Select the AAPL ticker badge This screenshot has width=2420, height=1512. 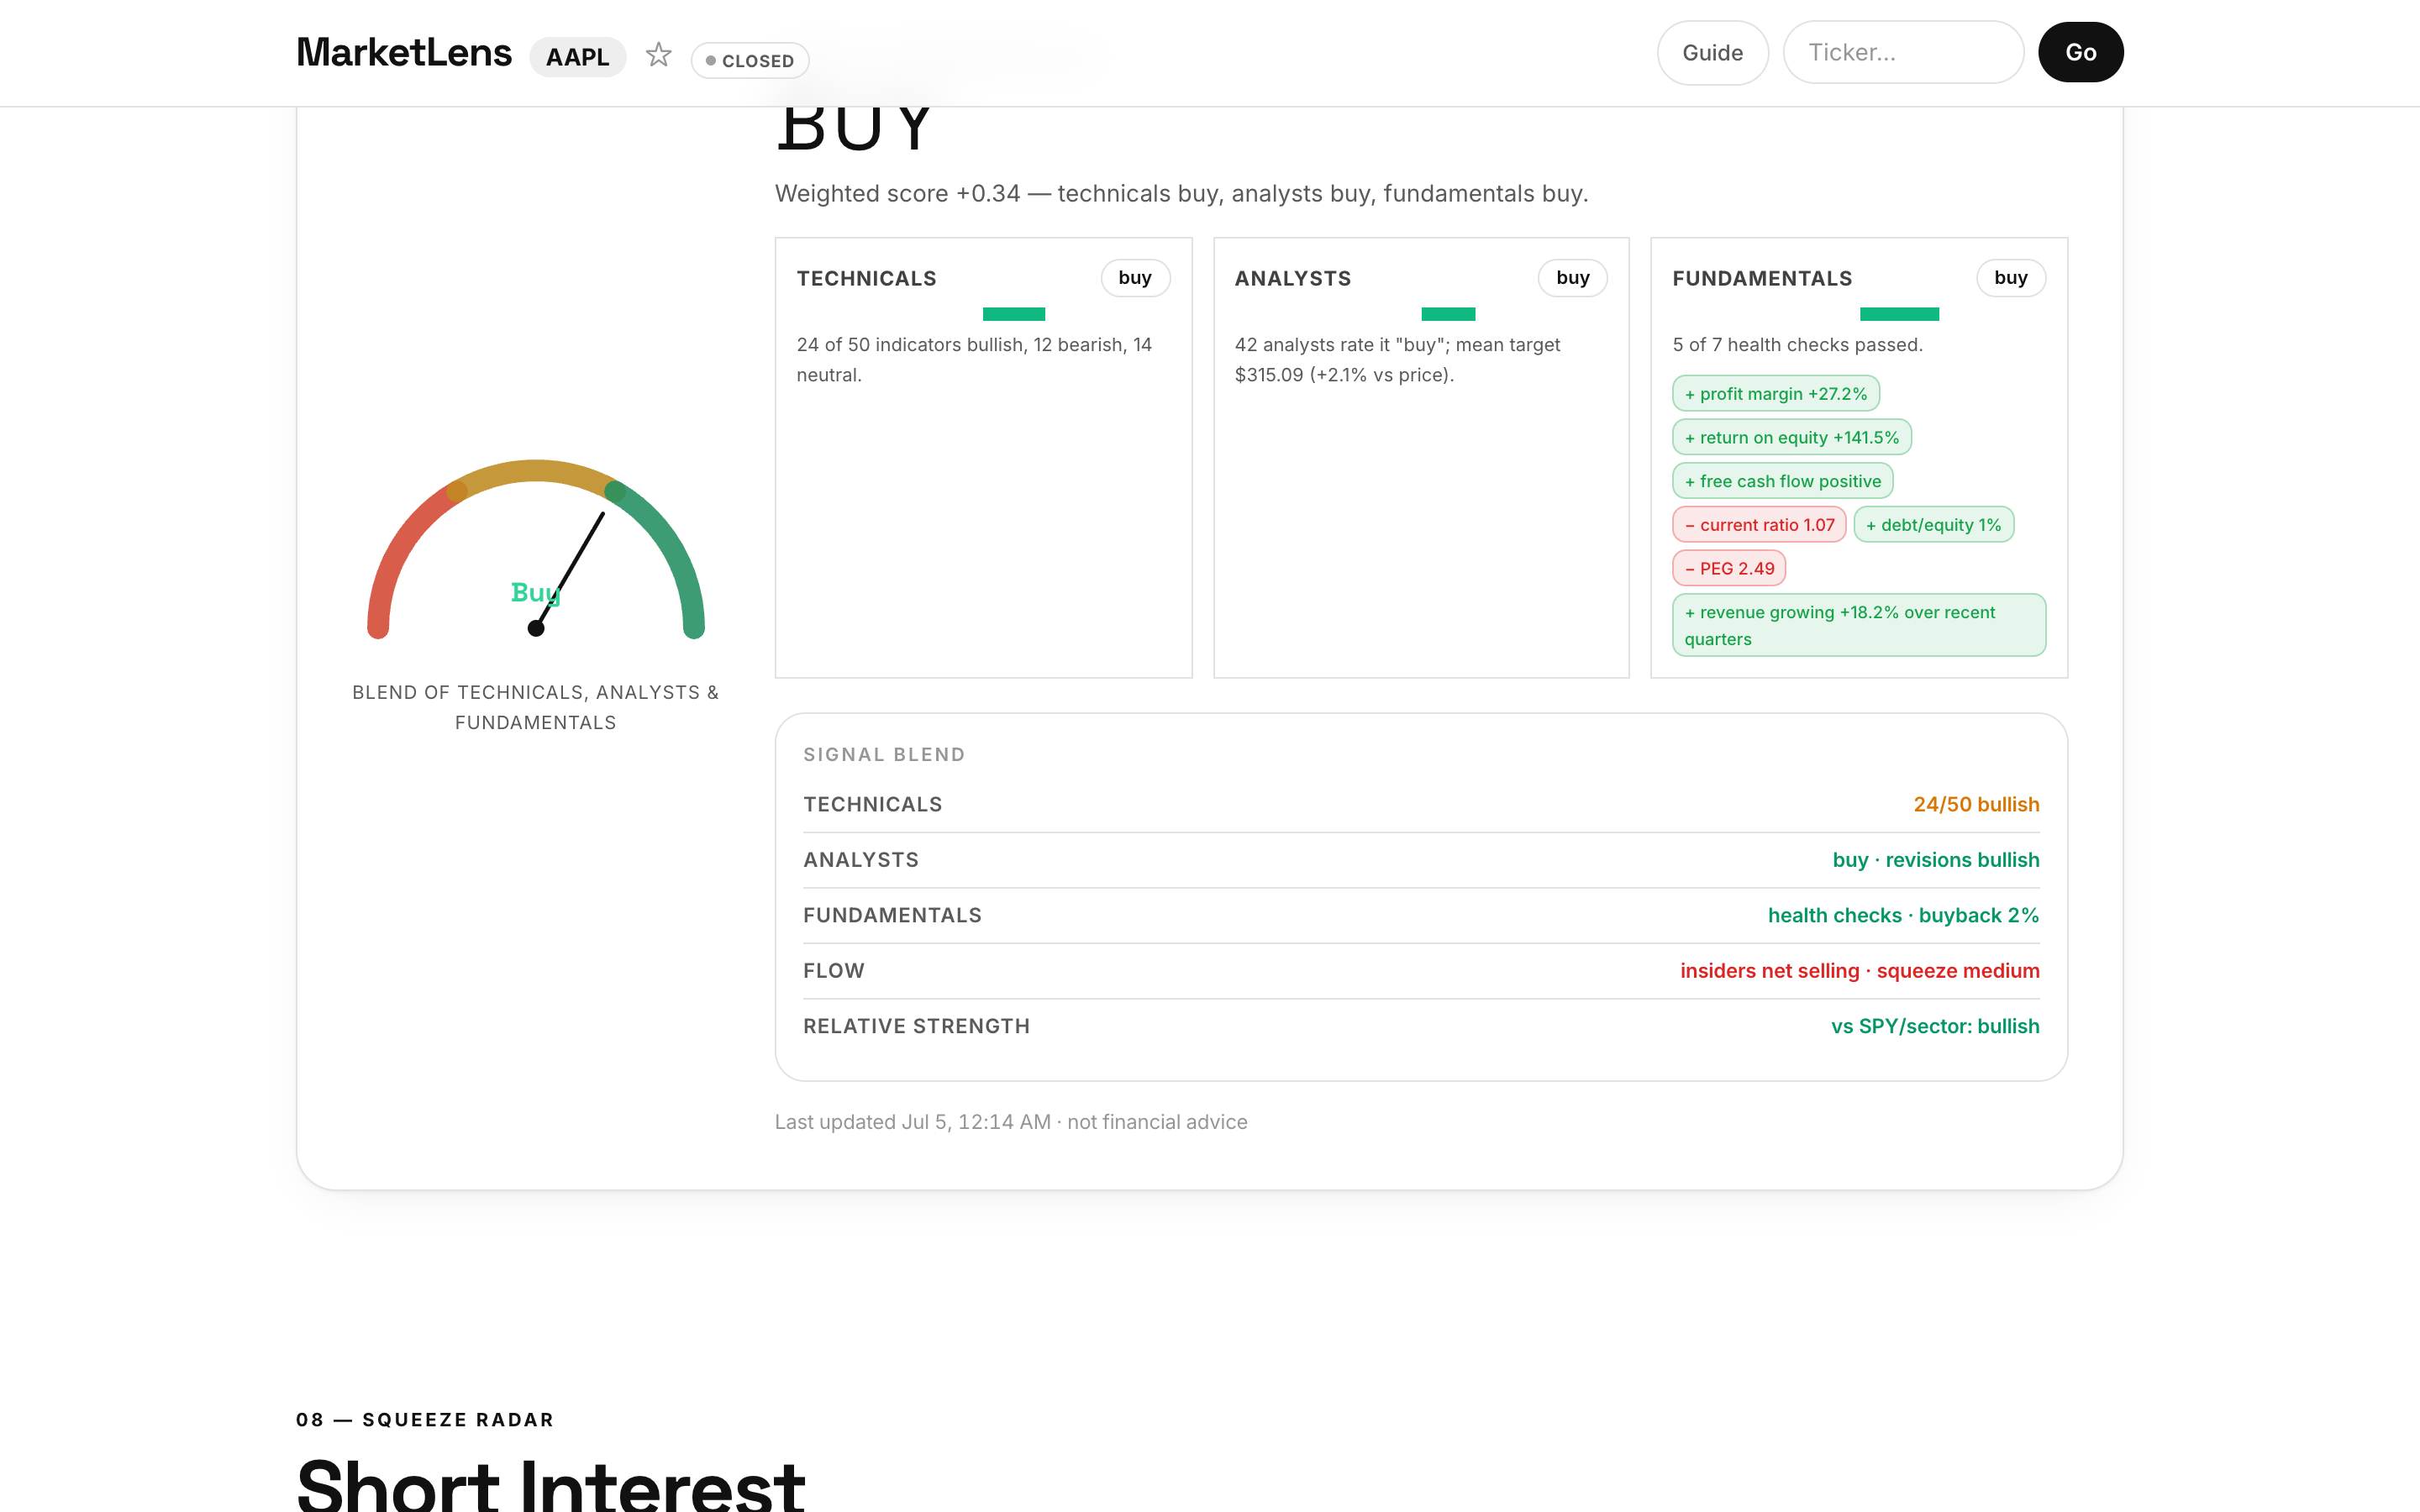pos(577,57)
